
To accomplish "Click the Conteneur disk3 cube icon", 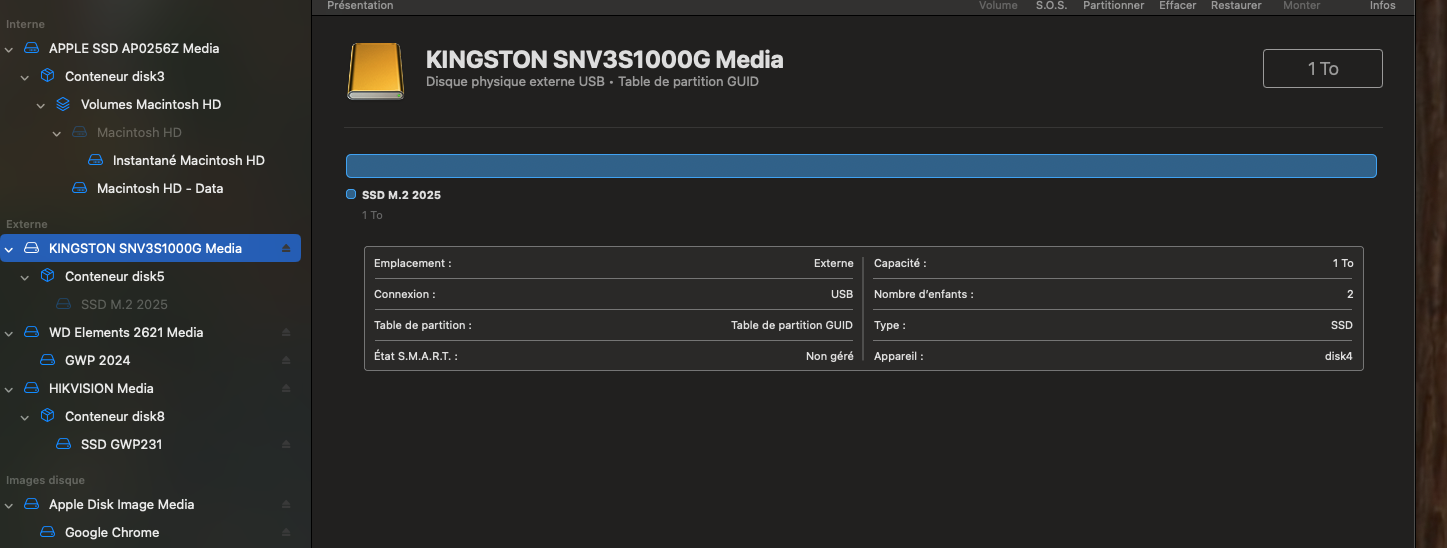I will click(x=47, y=76).
